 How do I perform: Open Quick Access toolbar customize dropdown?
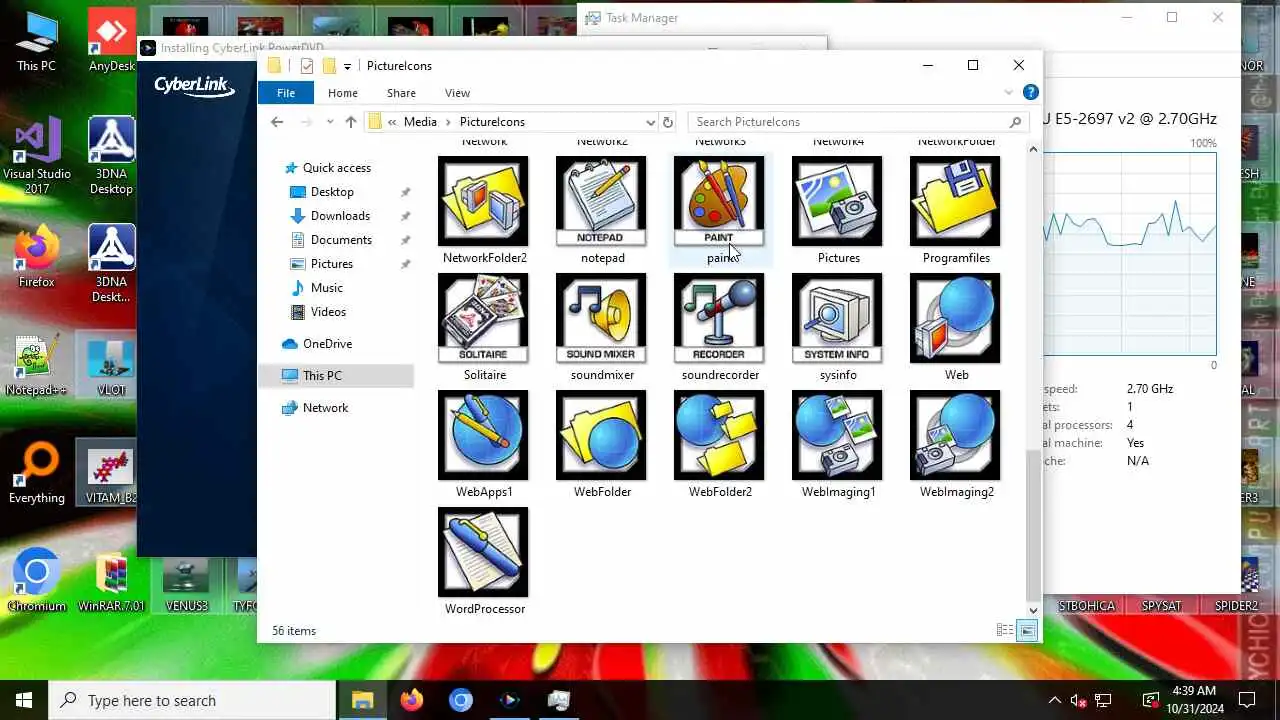[x=347, y=66]
